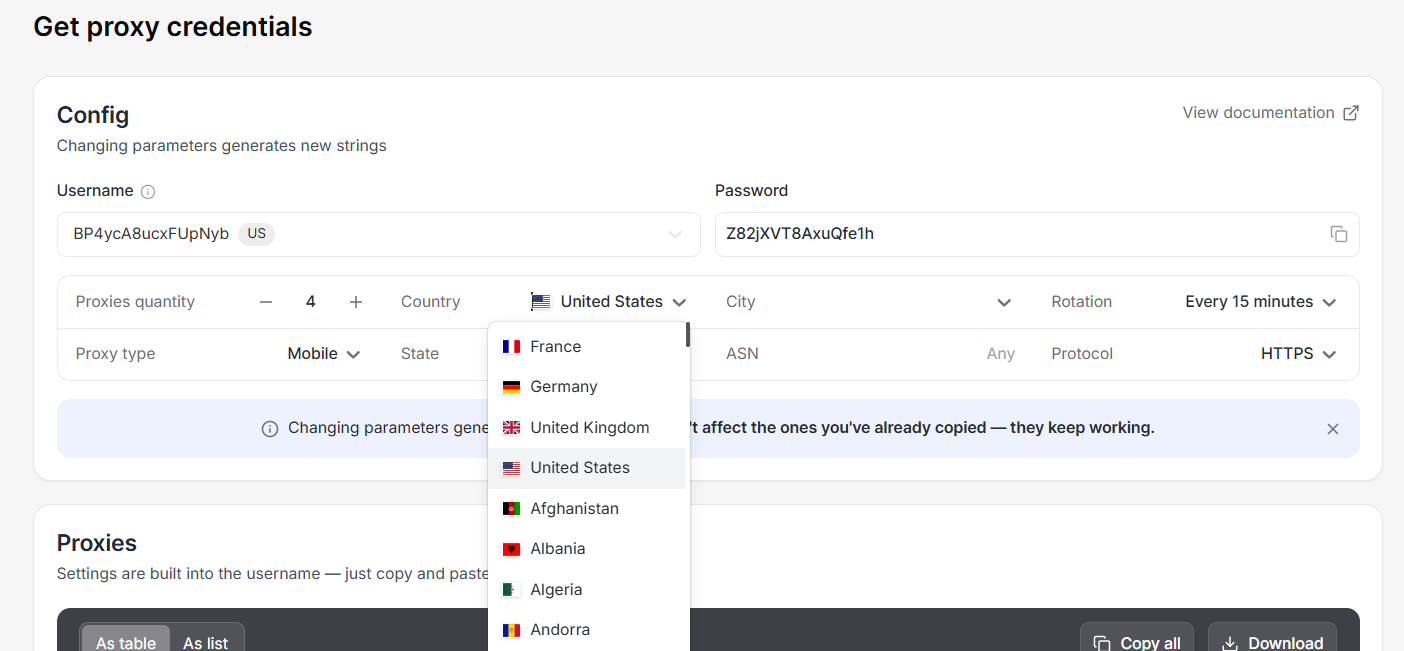This screenshot has width=1404, height=651.
Task: Click the France flag icon
Action: point(511,347)
